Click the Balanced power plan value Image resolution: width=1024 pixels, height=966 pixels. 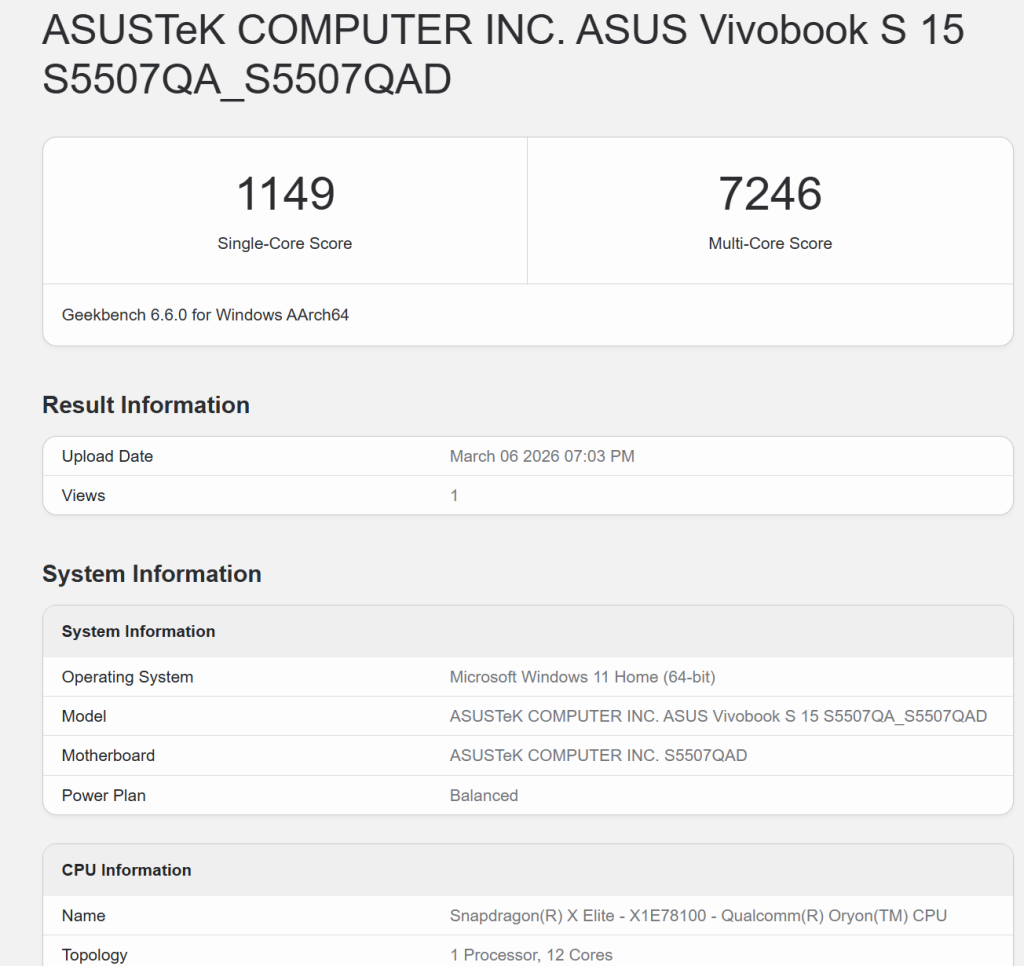click(484, 795)
